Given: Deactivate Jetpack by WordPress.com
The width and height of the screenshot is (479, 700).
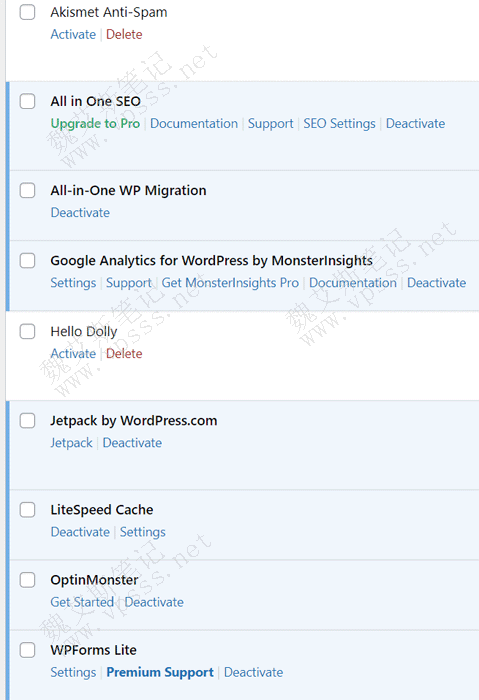Looking at the screenshot, I should (x=132, y=443).
